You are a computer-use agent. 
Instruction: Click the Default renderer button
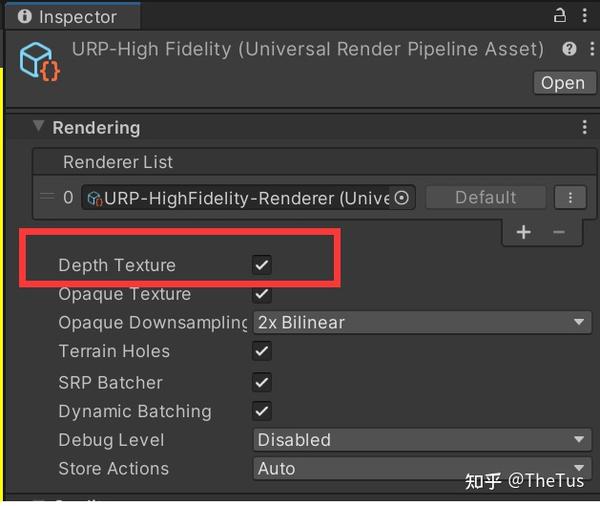pos(486,198)
